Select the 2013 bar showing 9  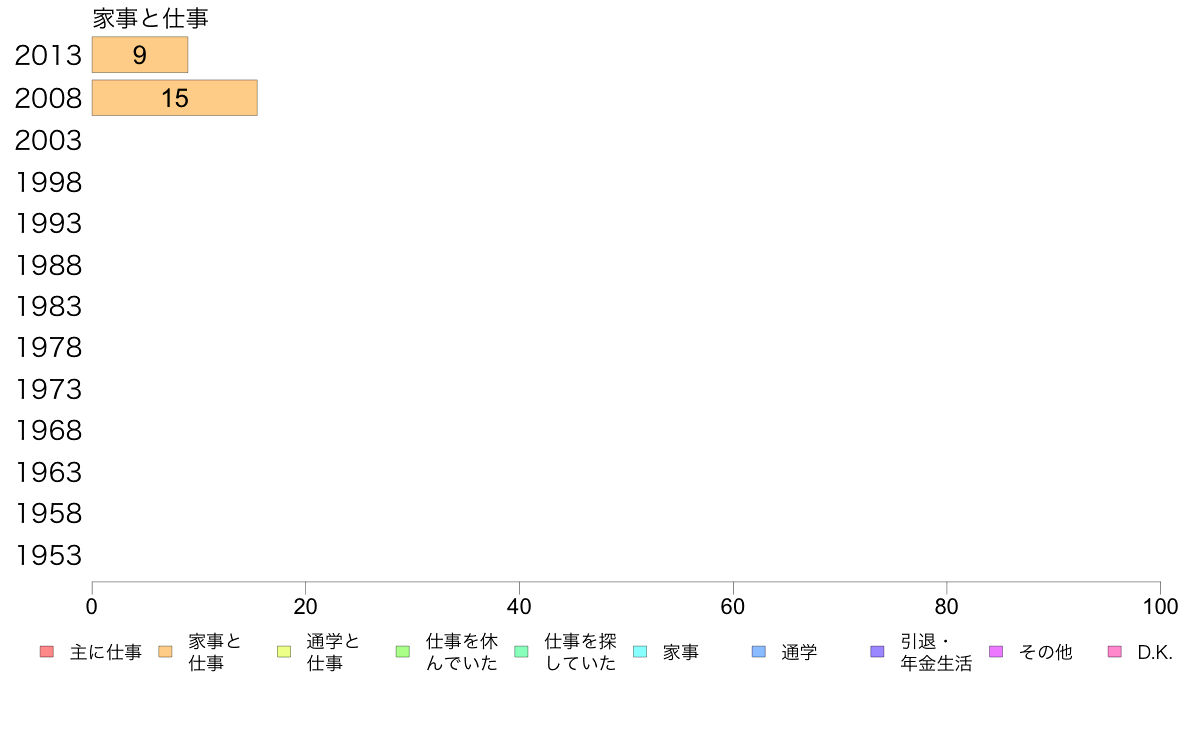point(140,55)
